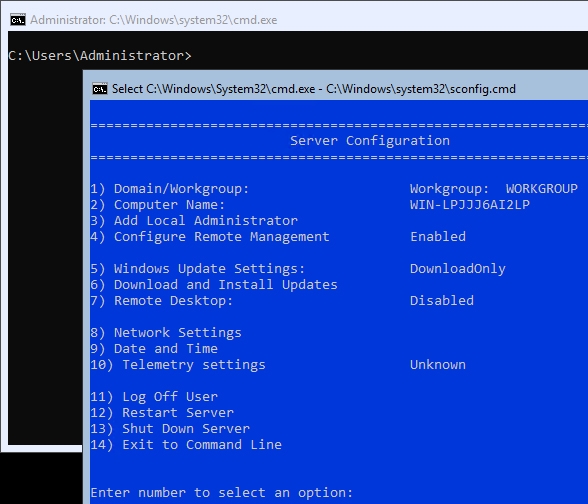Select the Telemetry settings line
Viewport: 588px width, 504px height.
[x=278, y=365]
